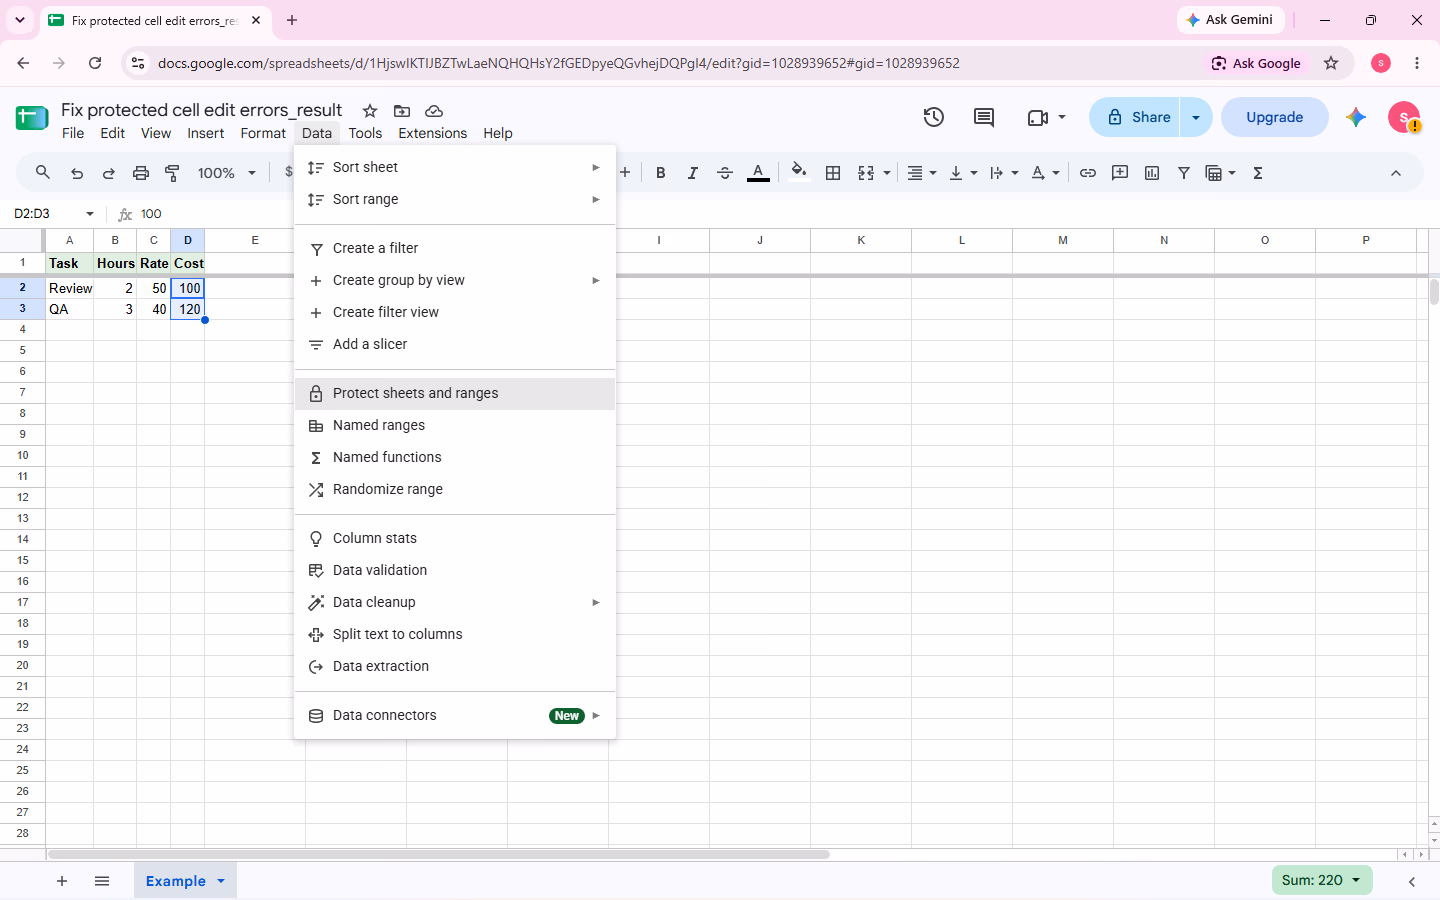This screenshot has height=900, width=1440.
Task: Open the Sort range submenu
Action: click(455, 199)
